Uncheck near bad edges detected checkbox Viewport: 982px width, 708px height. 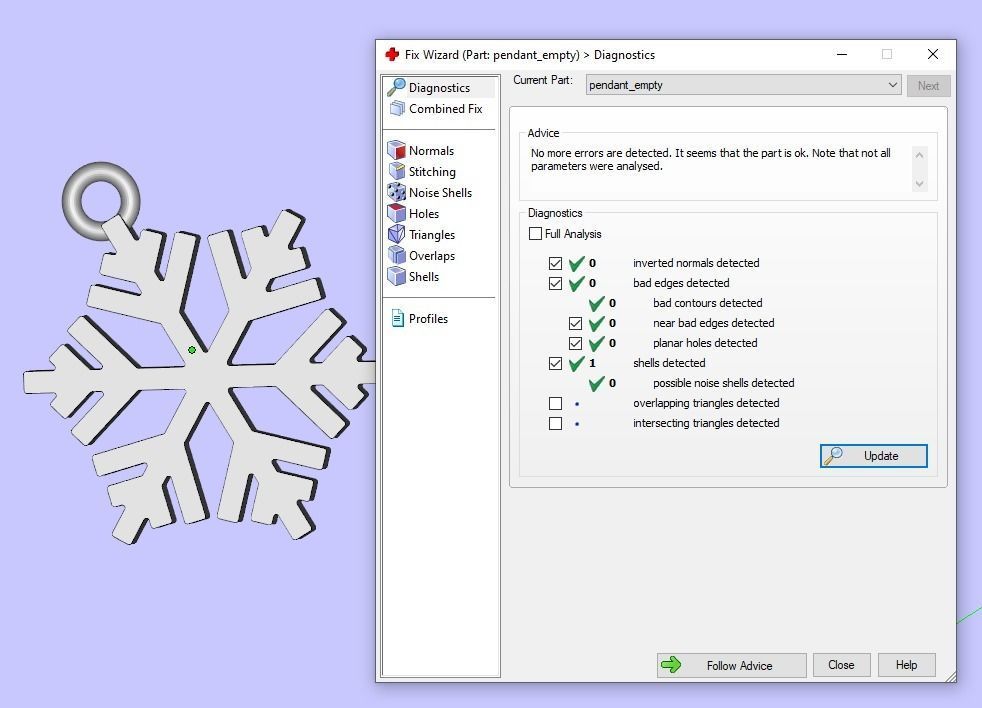[576, 323]
